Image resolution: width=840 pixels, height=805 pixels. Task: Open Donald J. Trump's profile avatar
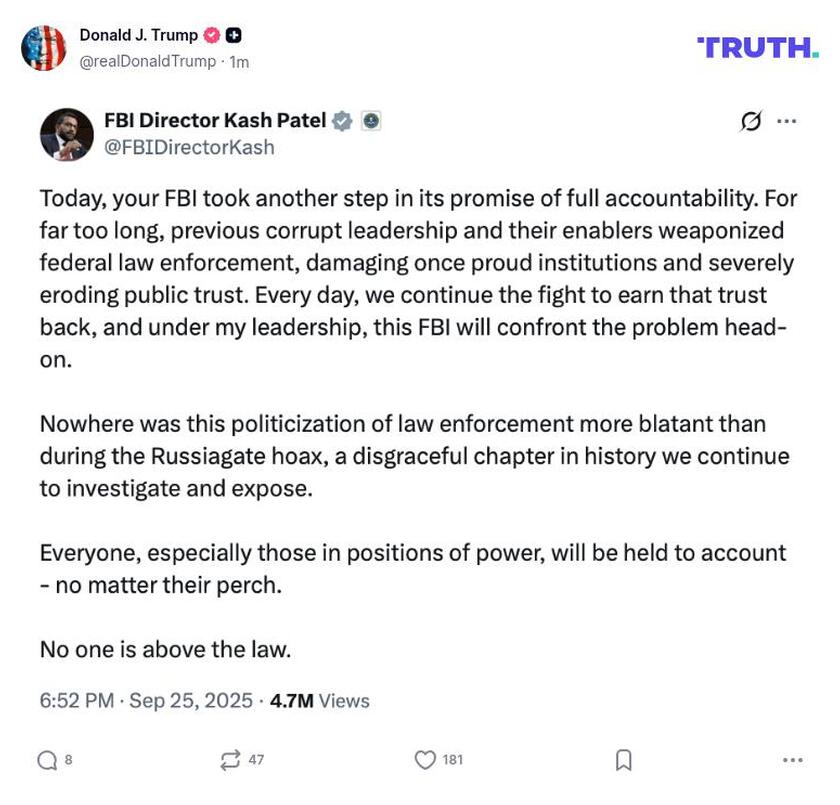click(43, 47)
